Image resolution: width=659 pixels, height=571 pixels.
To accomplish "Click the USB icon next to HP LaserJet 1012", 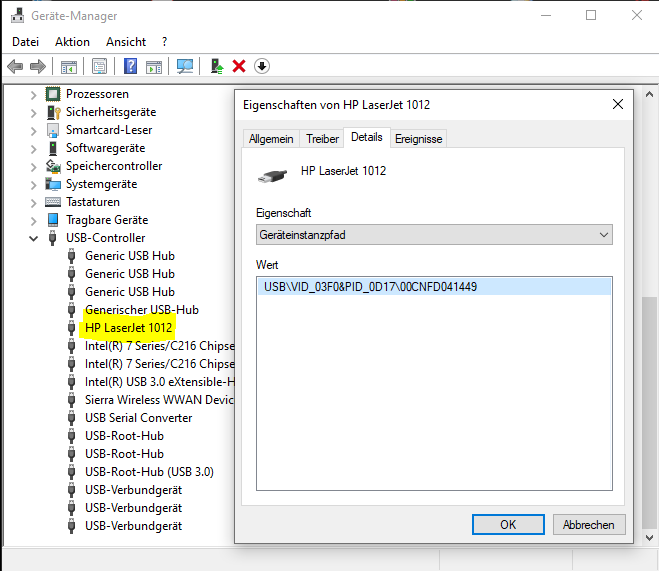I will 72,328.
